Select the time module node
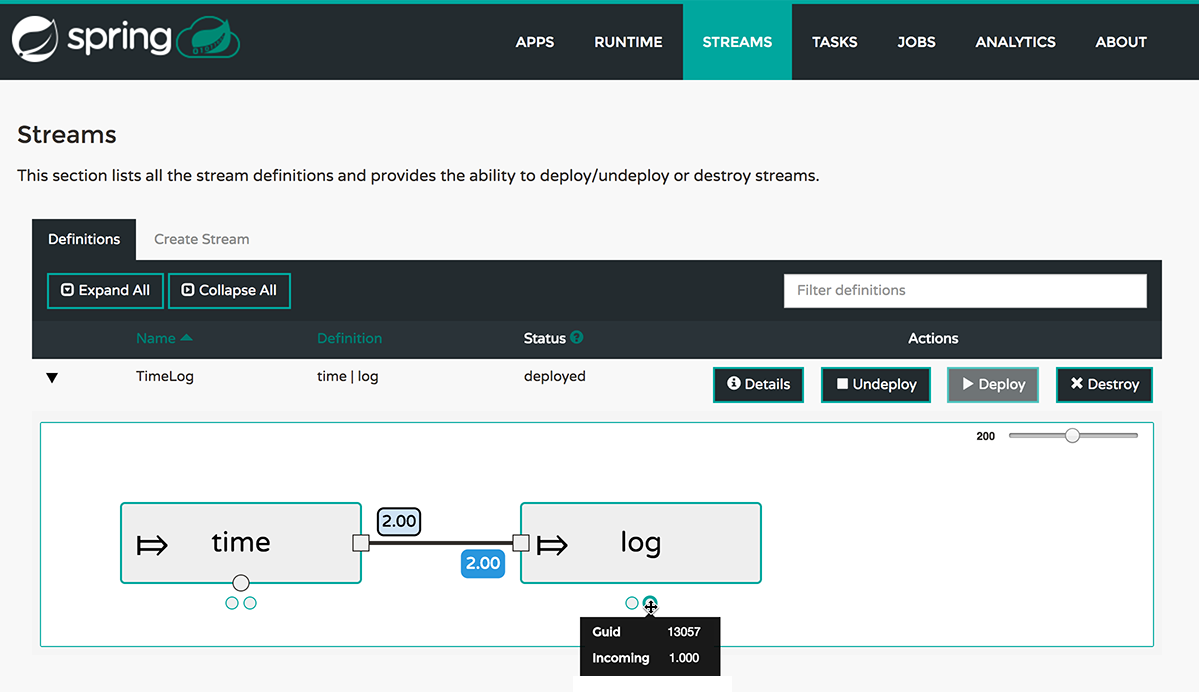The height and width of the screenshot is (692, 1199). point(241,543)
